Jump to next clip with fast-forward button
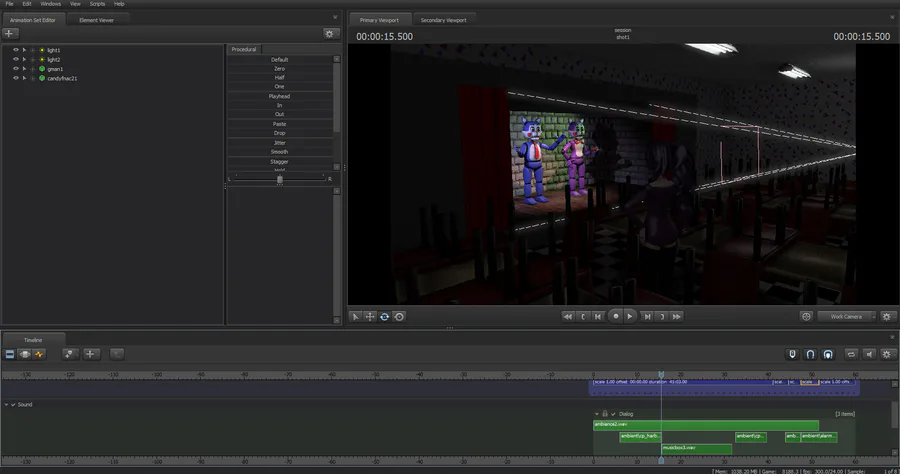This screenshot has width=900, height=474. pos(677,316)
